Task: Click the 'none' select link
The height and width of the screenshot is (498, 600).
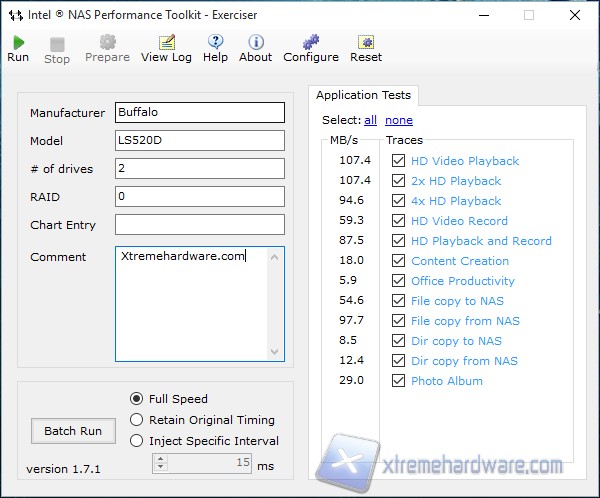Action: point(399,120)
